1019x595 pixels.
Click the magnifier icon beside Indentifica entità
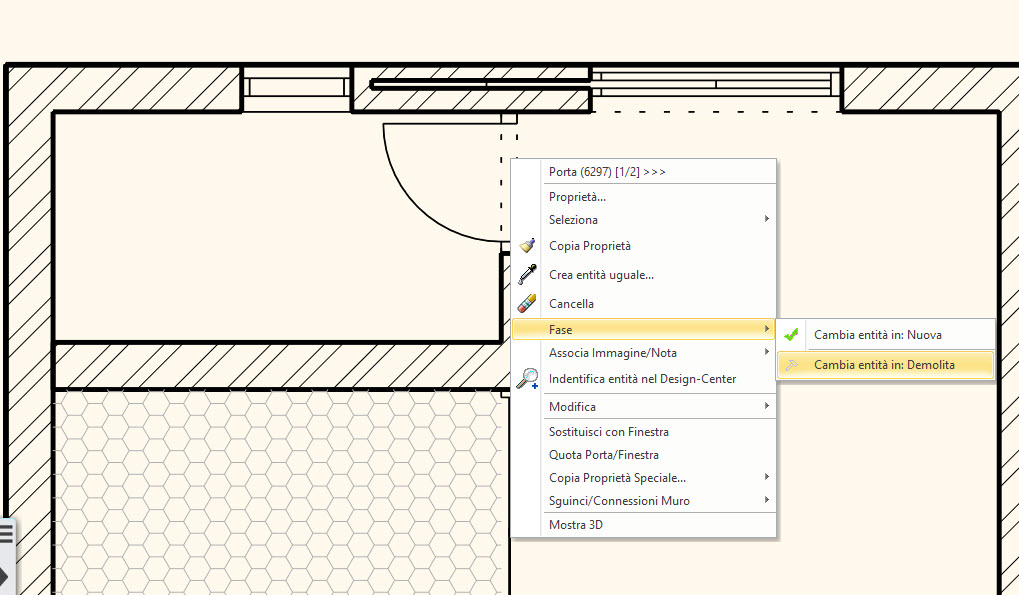(x=527, y=379)
